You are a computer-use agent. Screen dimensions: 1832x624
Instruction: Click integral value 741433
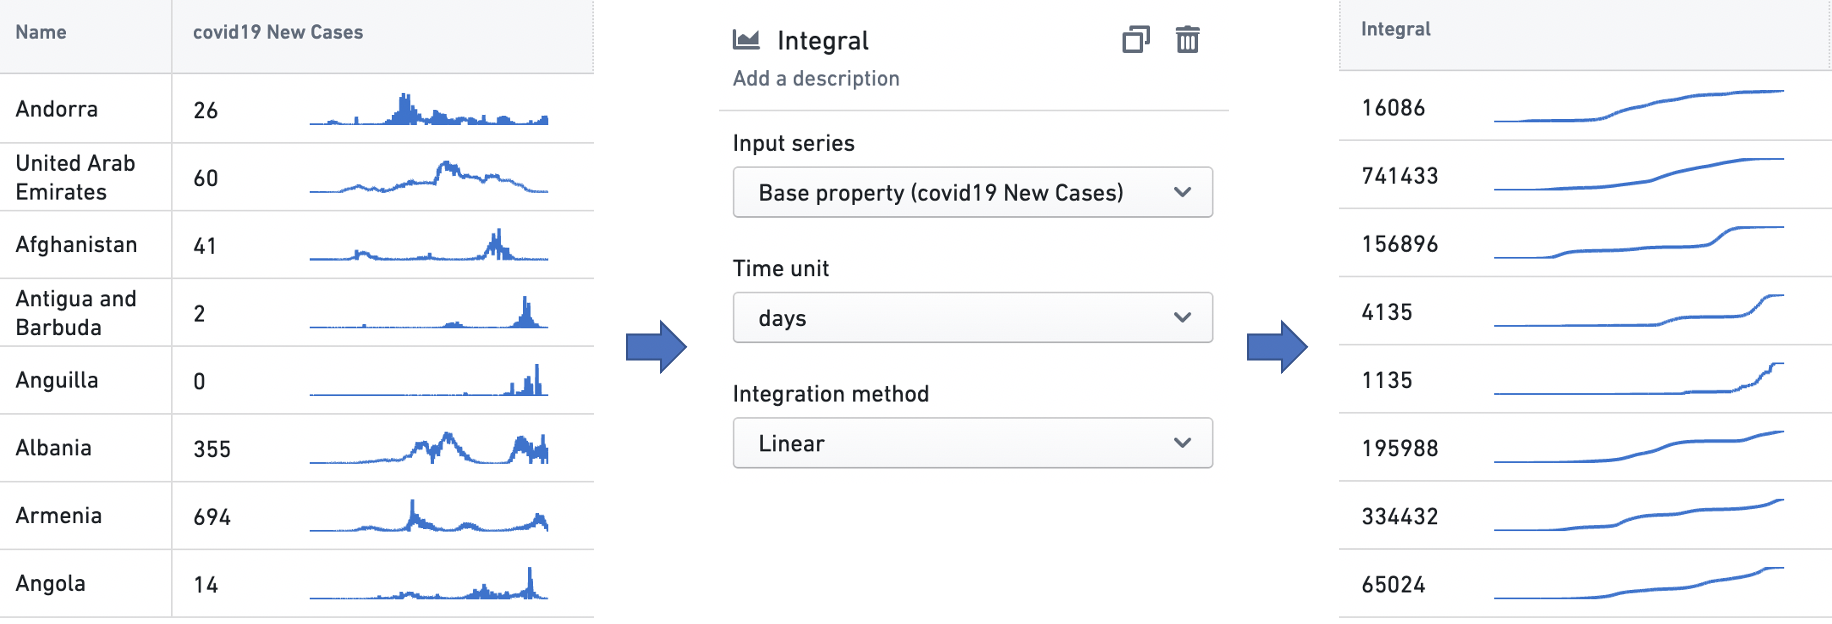click(x=1400, y=176)
